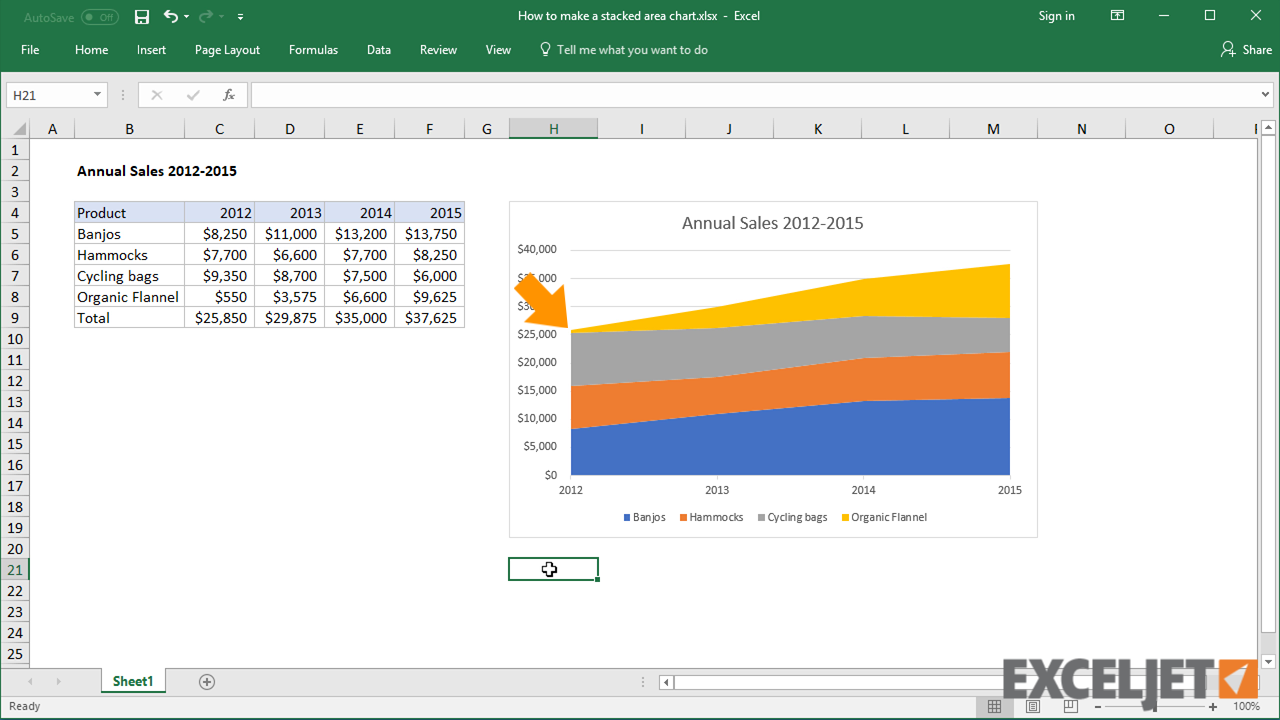This screenshot has width=1280, height=720.
Task: Click the Save icon in quick access toolbar
Action: [x=141, y=16]
